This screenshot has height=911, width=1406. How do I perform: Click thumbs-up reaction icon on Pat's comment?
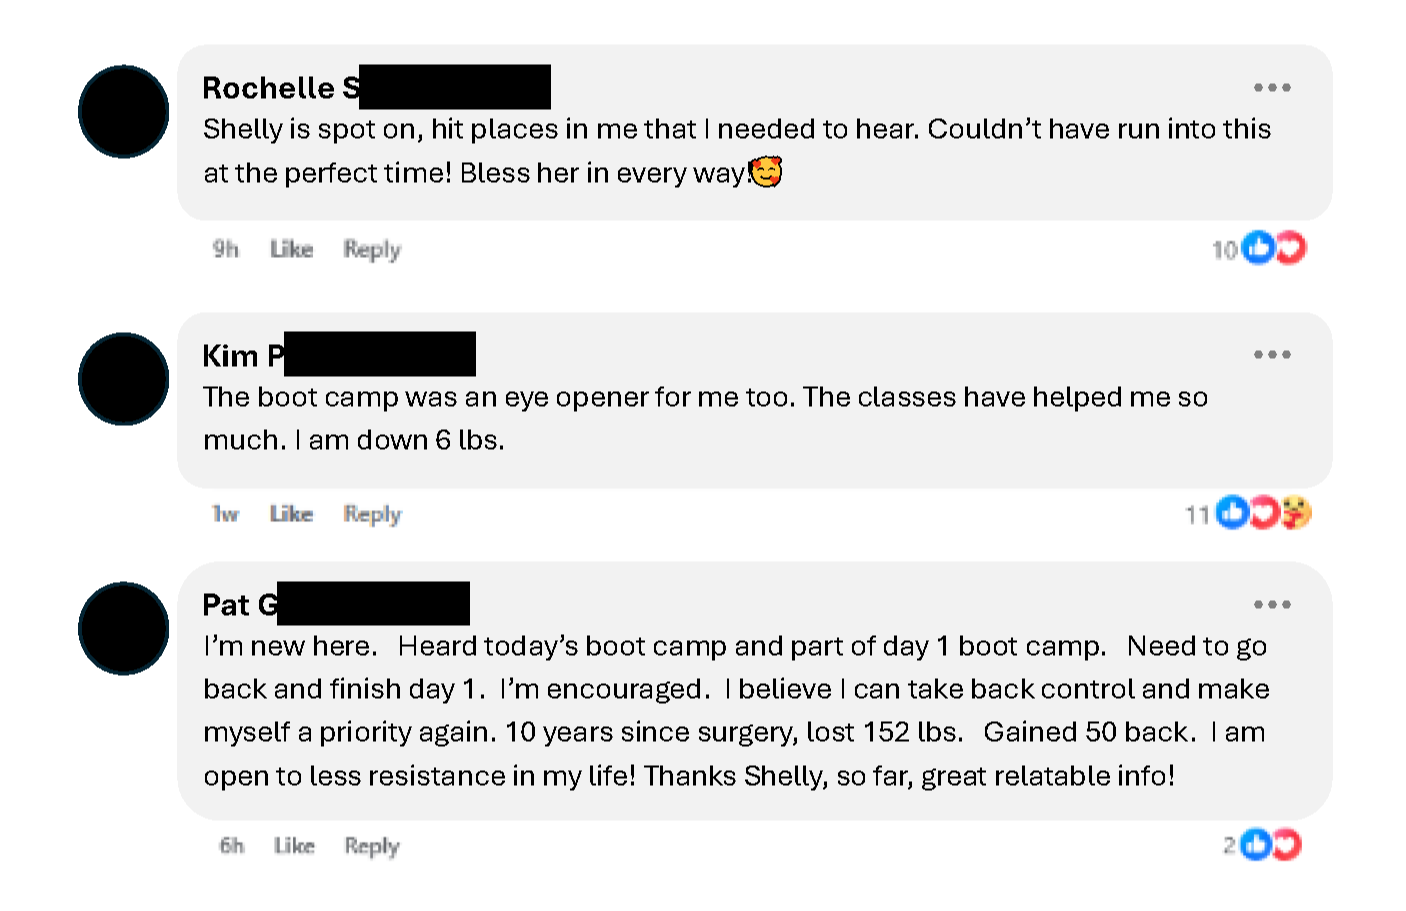point(1255,845)
